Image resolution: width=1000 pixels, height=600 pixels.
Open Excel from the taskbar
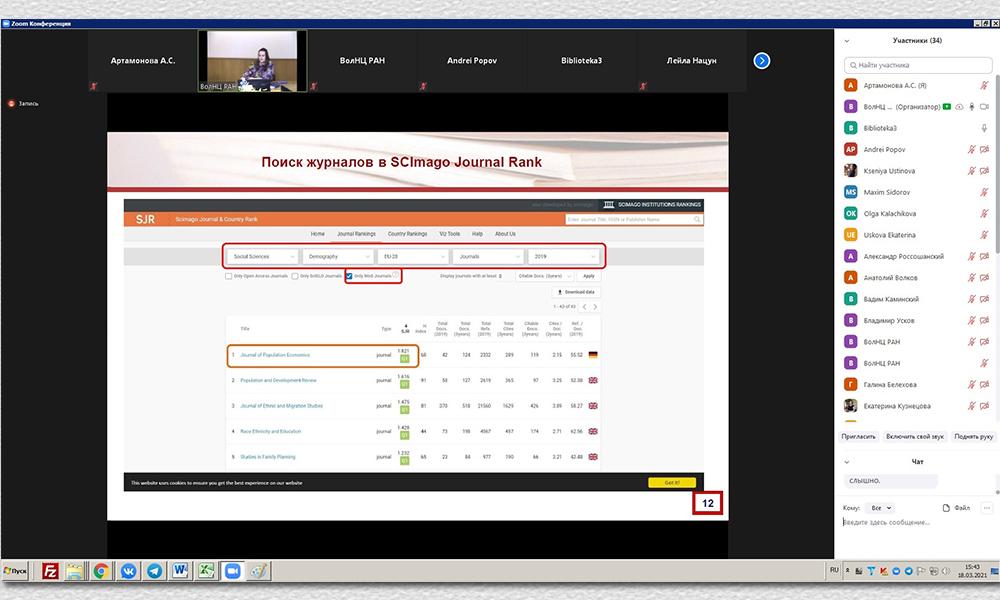point(206,571)
